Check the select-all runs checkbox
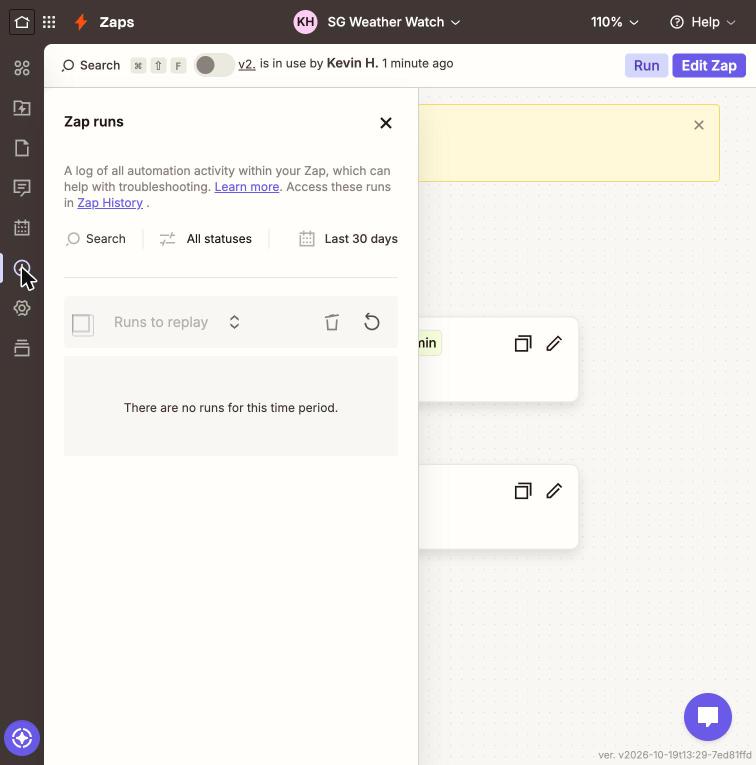The height and width of the screenshot is (765, 756). (82, 324)
